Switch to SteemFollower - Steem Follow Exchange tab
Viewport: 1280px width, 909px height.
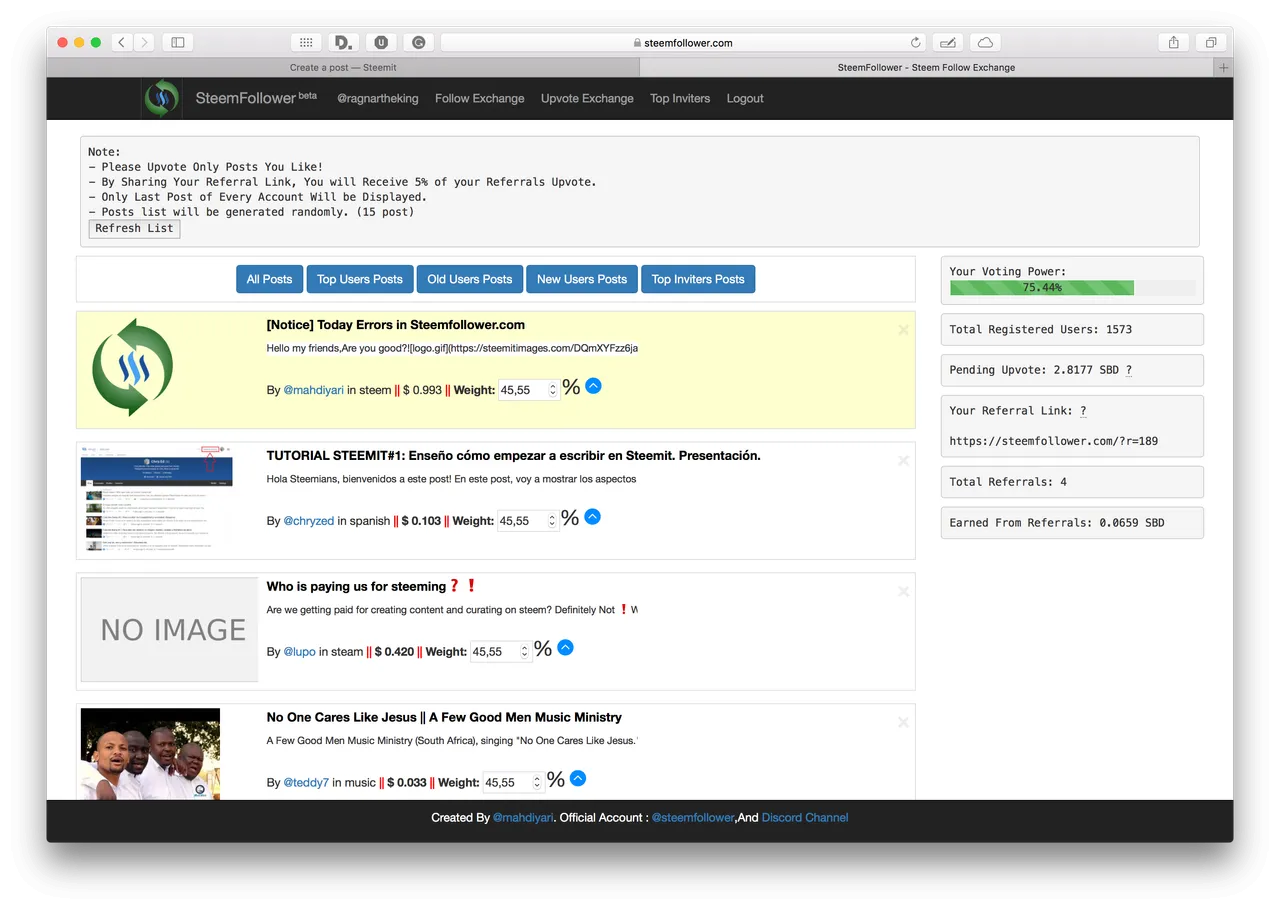[x=926, y=67]
